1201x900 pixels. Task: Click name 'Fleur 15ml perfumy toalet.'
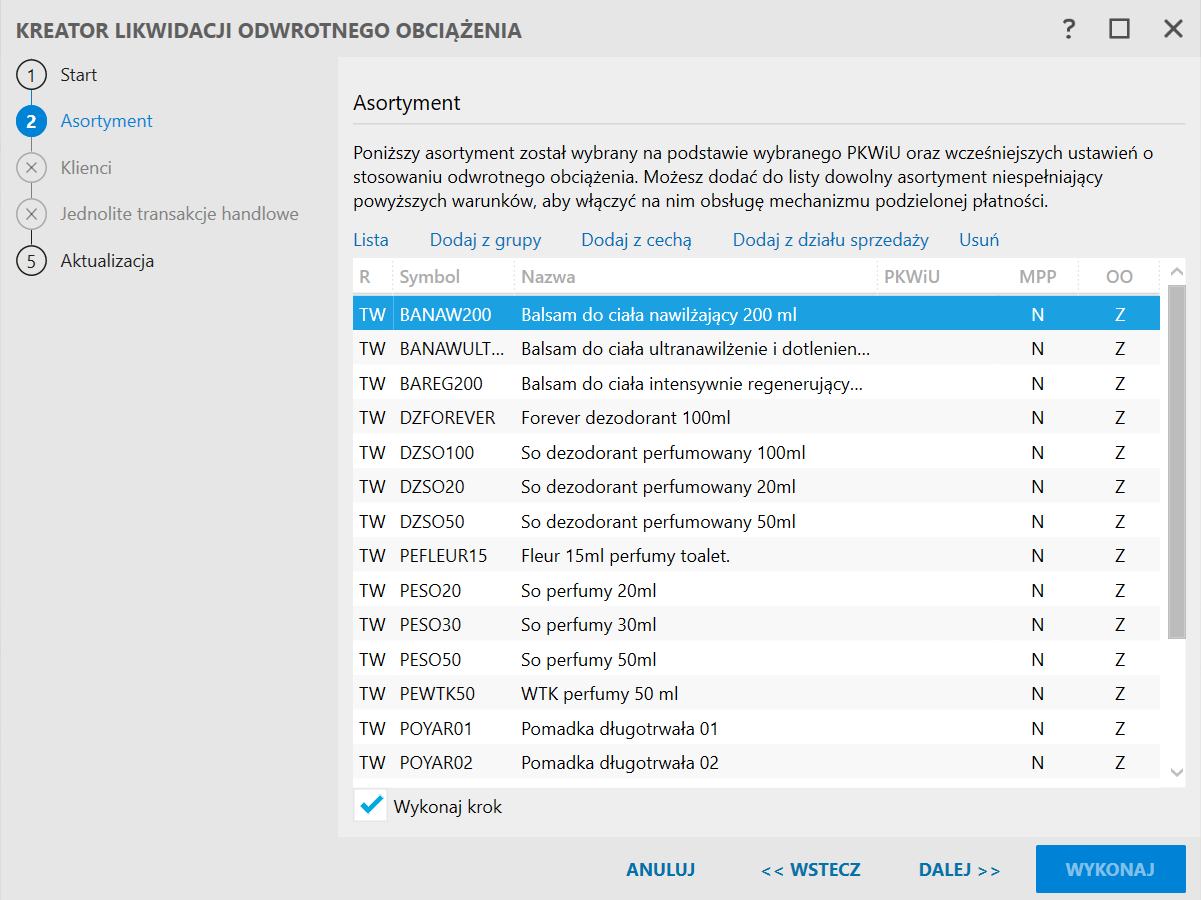point(625,555)
